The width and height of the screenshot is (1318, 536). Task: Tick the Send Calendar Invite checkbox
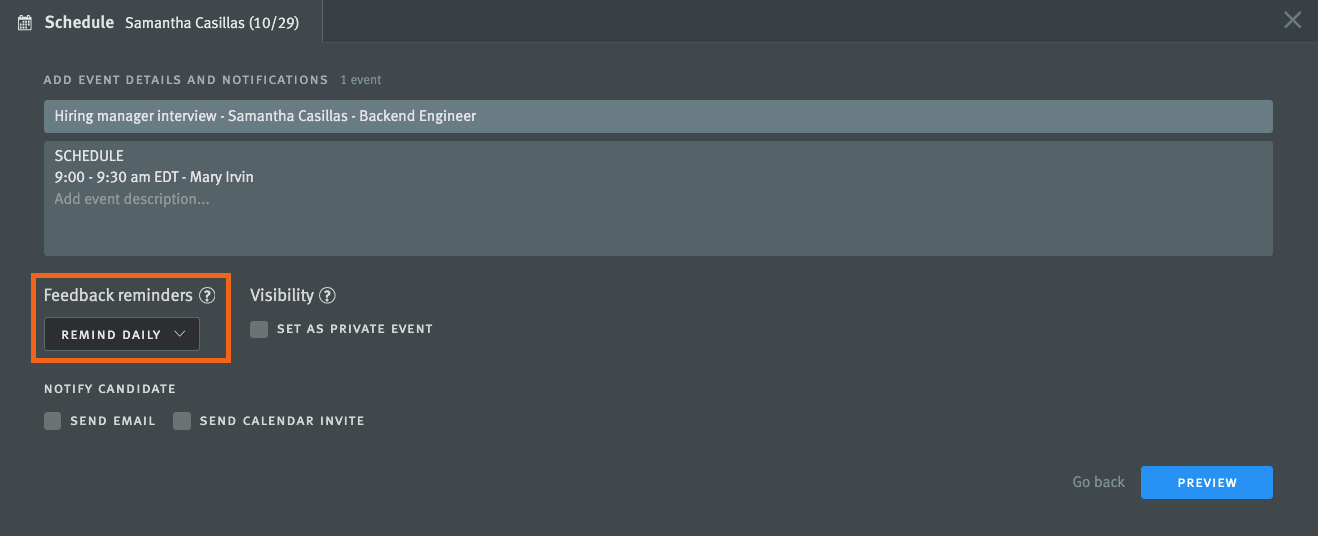pyautogui.click(x=182, y=421)
